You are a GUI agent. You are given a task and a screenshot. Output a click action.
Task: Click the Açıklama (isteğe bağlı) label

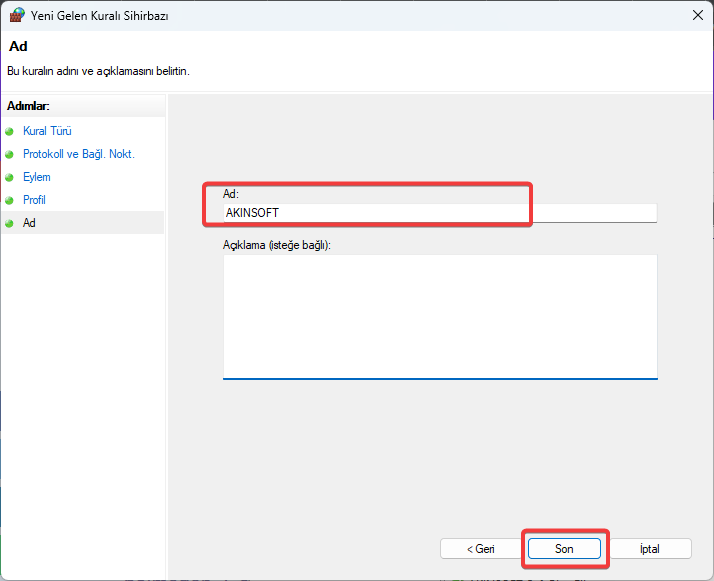click(276, 245)
